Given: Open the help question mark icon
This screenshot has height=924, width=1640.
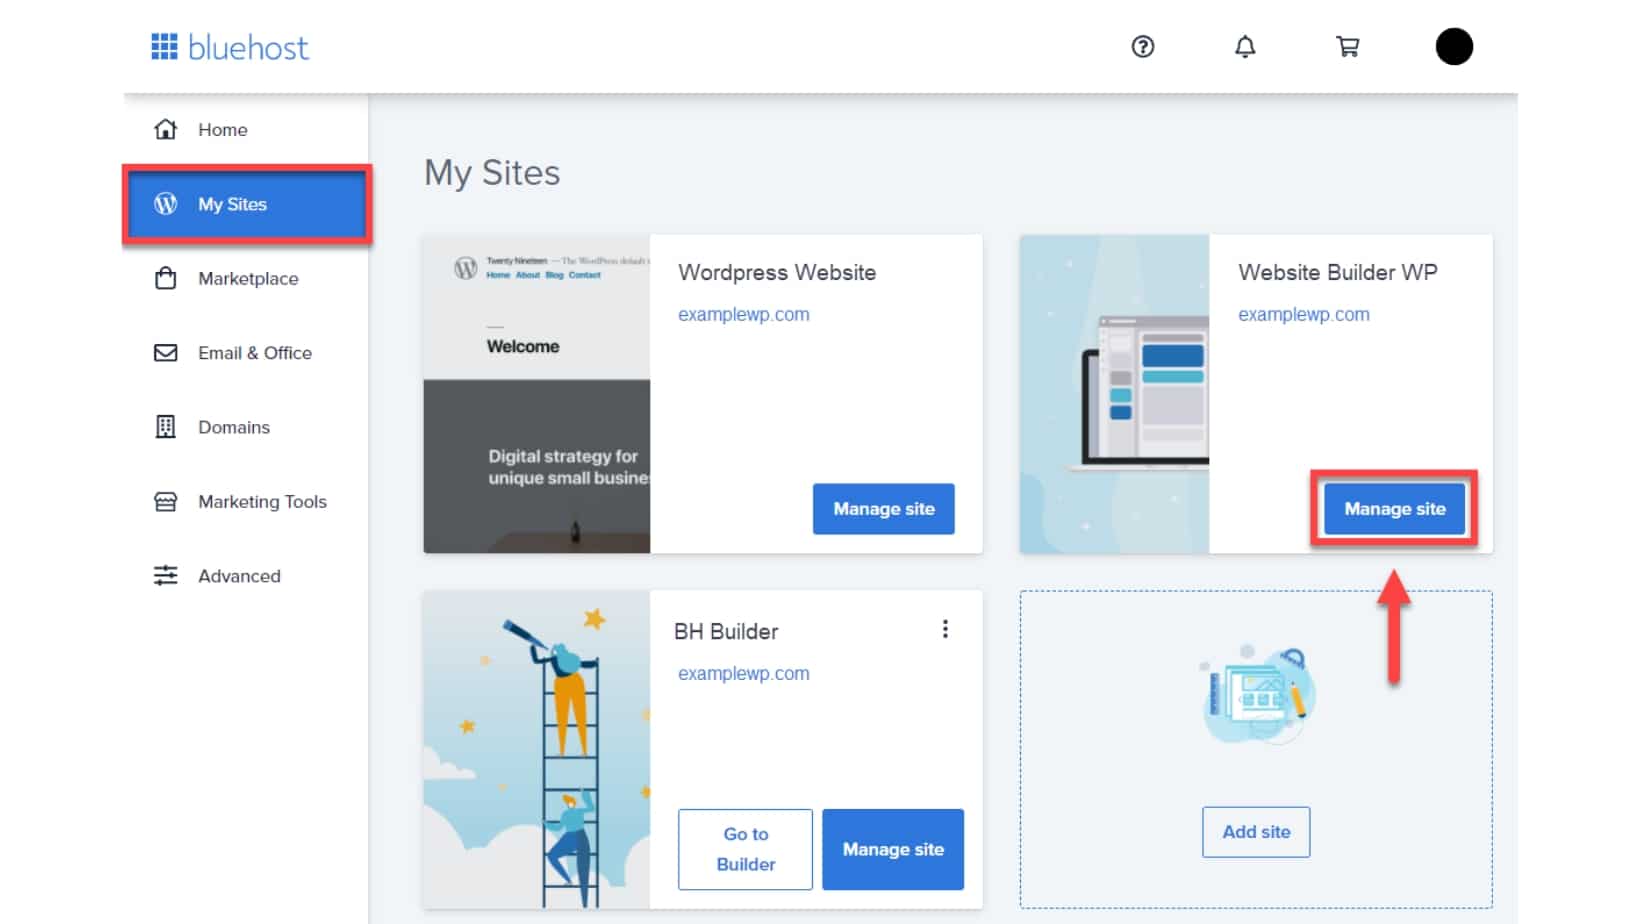Looking at the screenshot, I should coord(1143,47).
